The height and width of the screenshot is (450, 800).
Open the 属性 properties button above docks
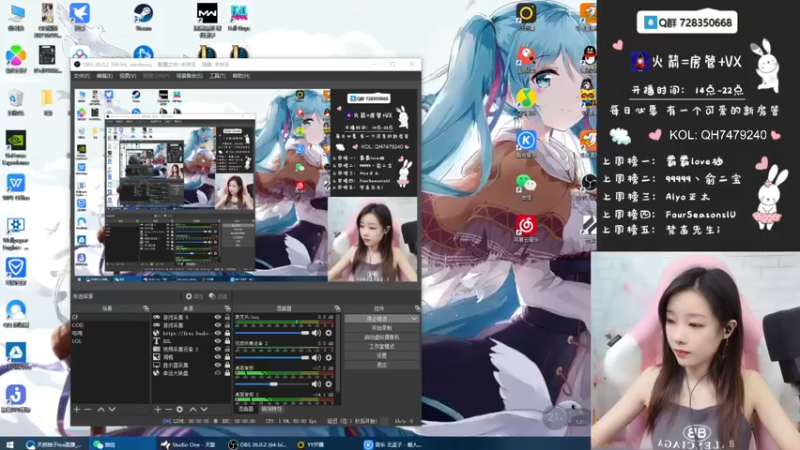pyautogui.click(x=194, y=296)
